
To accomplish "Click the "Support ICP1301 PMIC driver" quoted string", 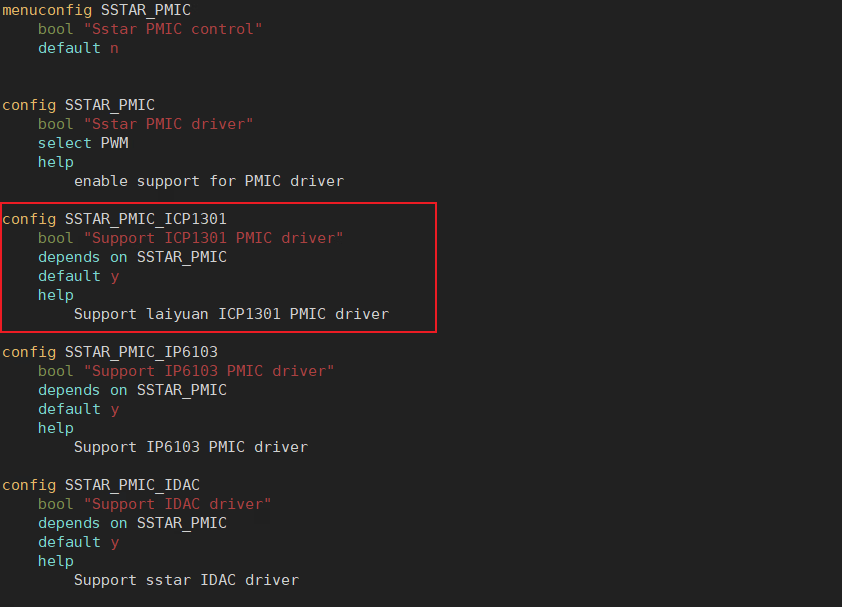I will [x=213, y=238].
